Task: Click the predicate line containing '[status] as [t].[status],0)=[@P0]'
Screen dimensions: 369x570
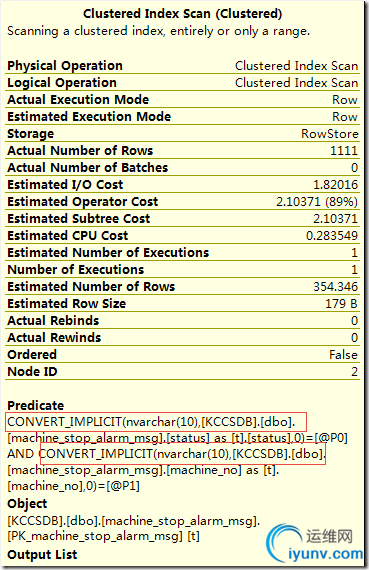Action: [x=177, y=438]
